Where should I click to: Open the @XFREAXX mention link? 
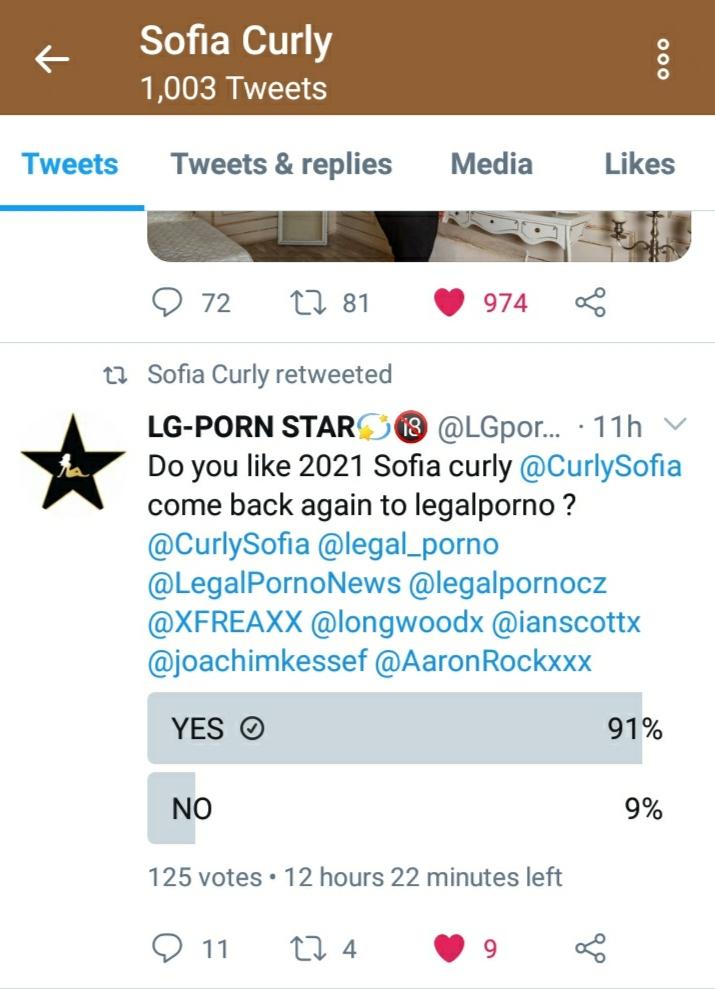pyautogui.click(x=225, y=622)
